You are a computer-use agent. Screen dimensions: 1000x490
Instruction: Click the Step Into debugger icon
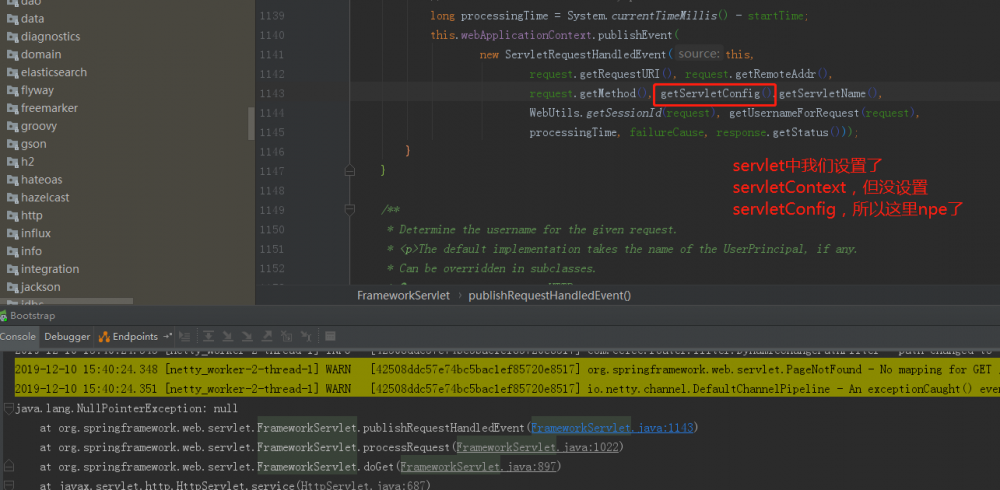point(228,336)
